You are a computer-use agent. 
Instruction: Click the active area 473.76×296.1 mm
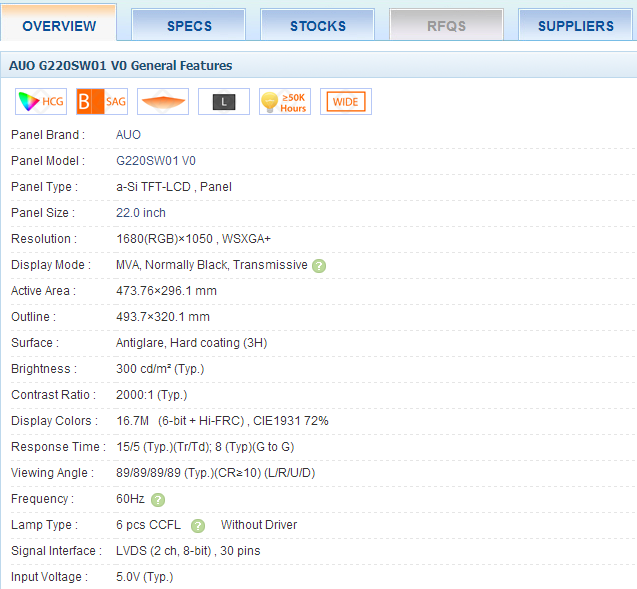coord(166,291)
